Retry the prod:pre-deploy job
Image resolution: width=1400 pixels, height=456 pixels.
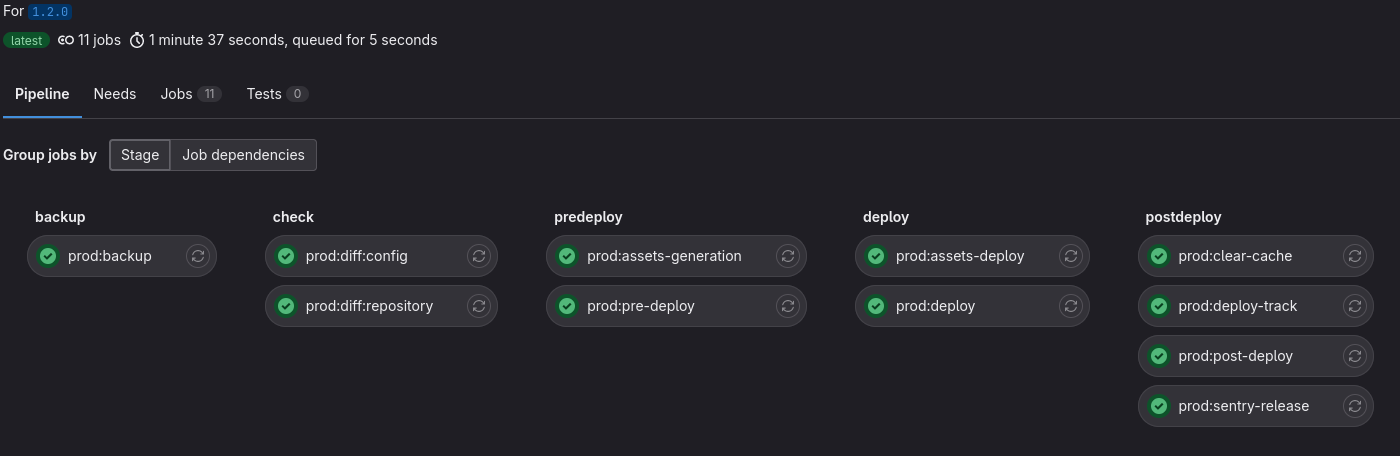tap(788, 306)
